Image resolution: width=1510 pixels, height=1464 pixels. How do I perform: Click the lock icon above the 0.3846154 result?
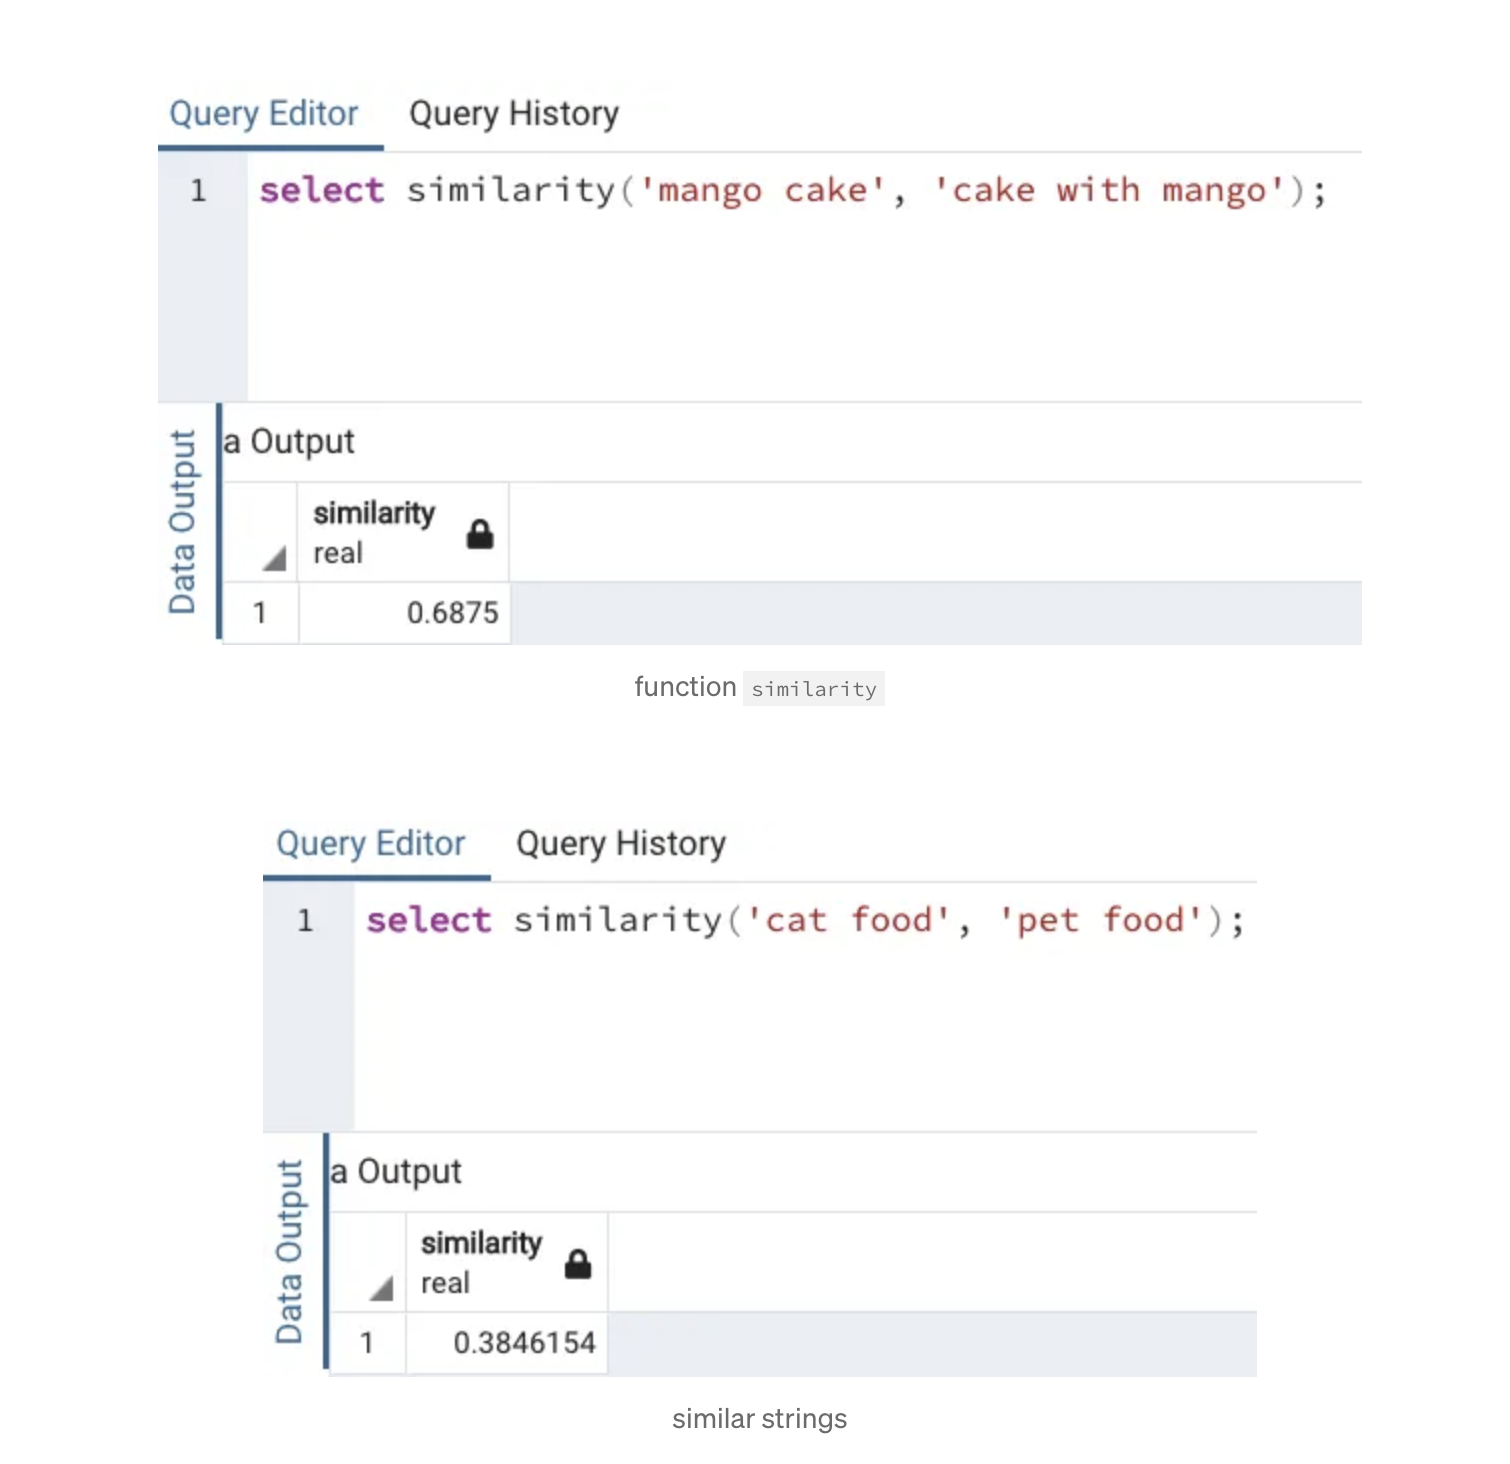(x=578, y=1264)
